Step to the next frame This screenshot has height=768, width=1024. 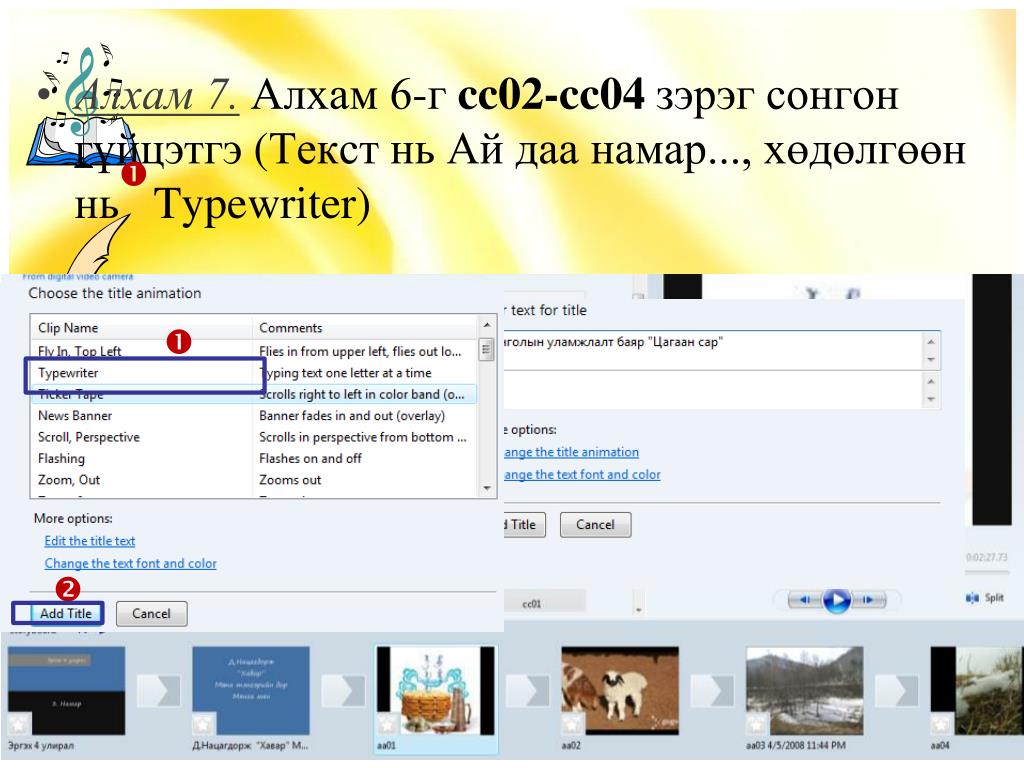(868, 600)
